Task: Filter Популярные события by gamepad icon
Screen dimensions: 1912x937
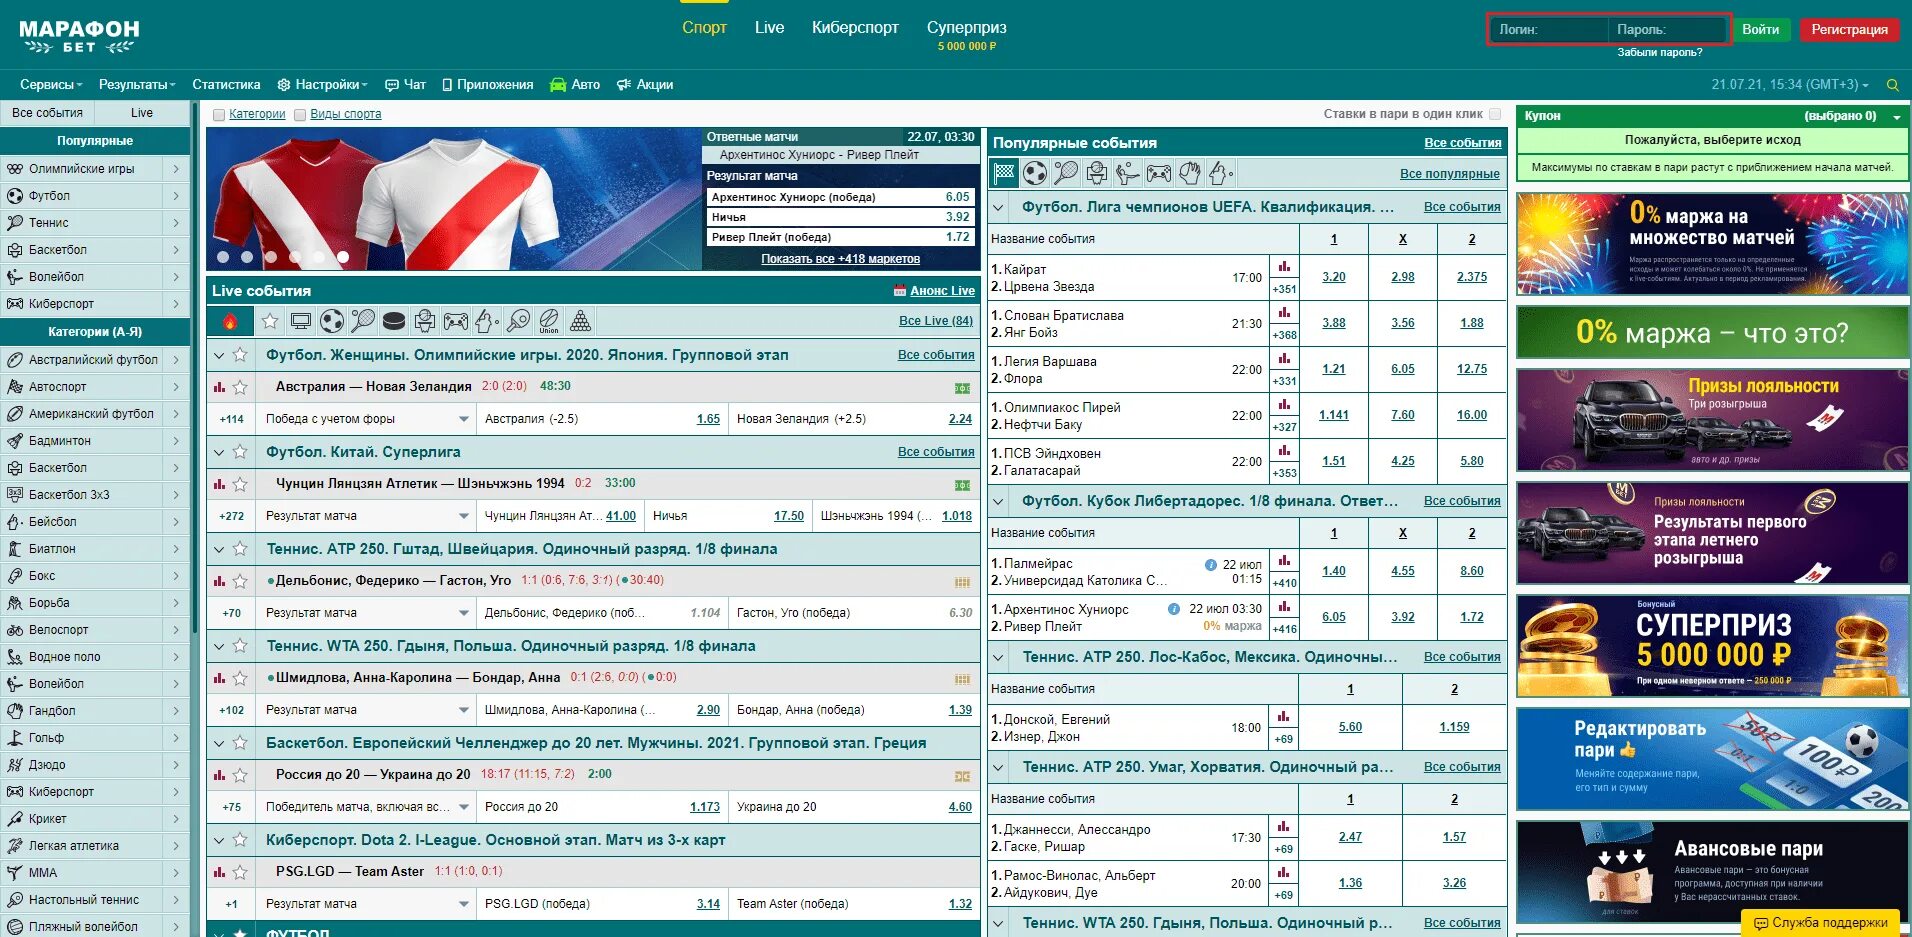Action: pyautogui.click(x=1159, y=173)
